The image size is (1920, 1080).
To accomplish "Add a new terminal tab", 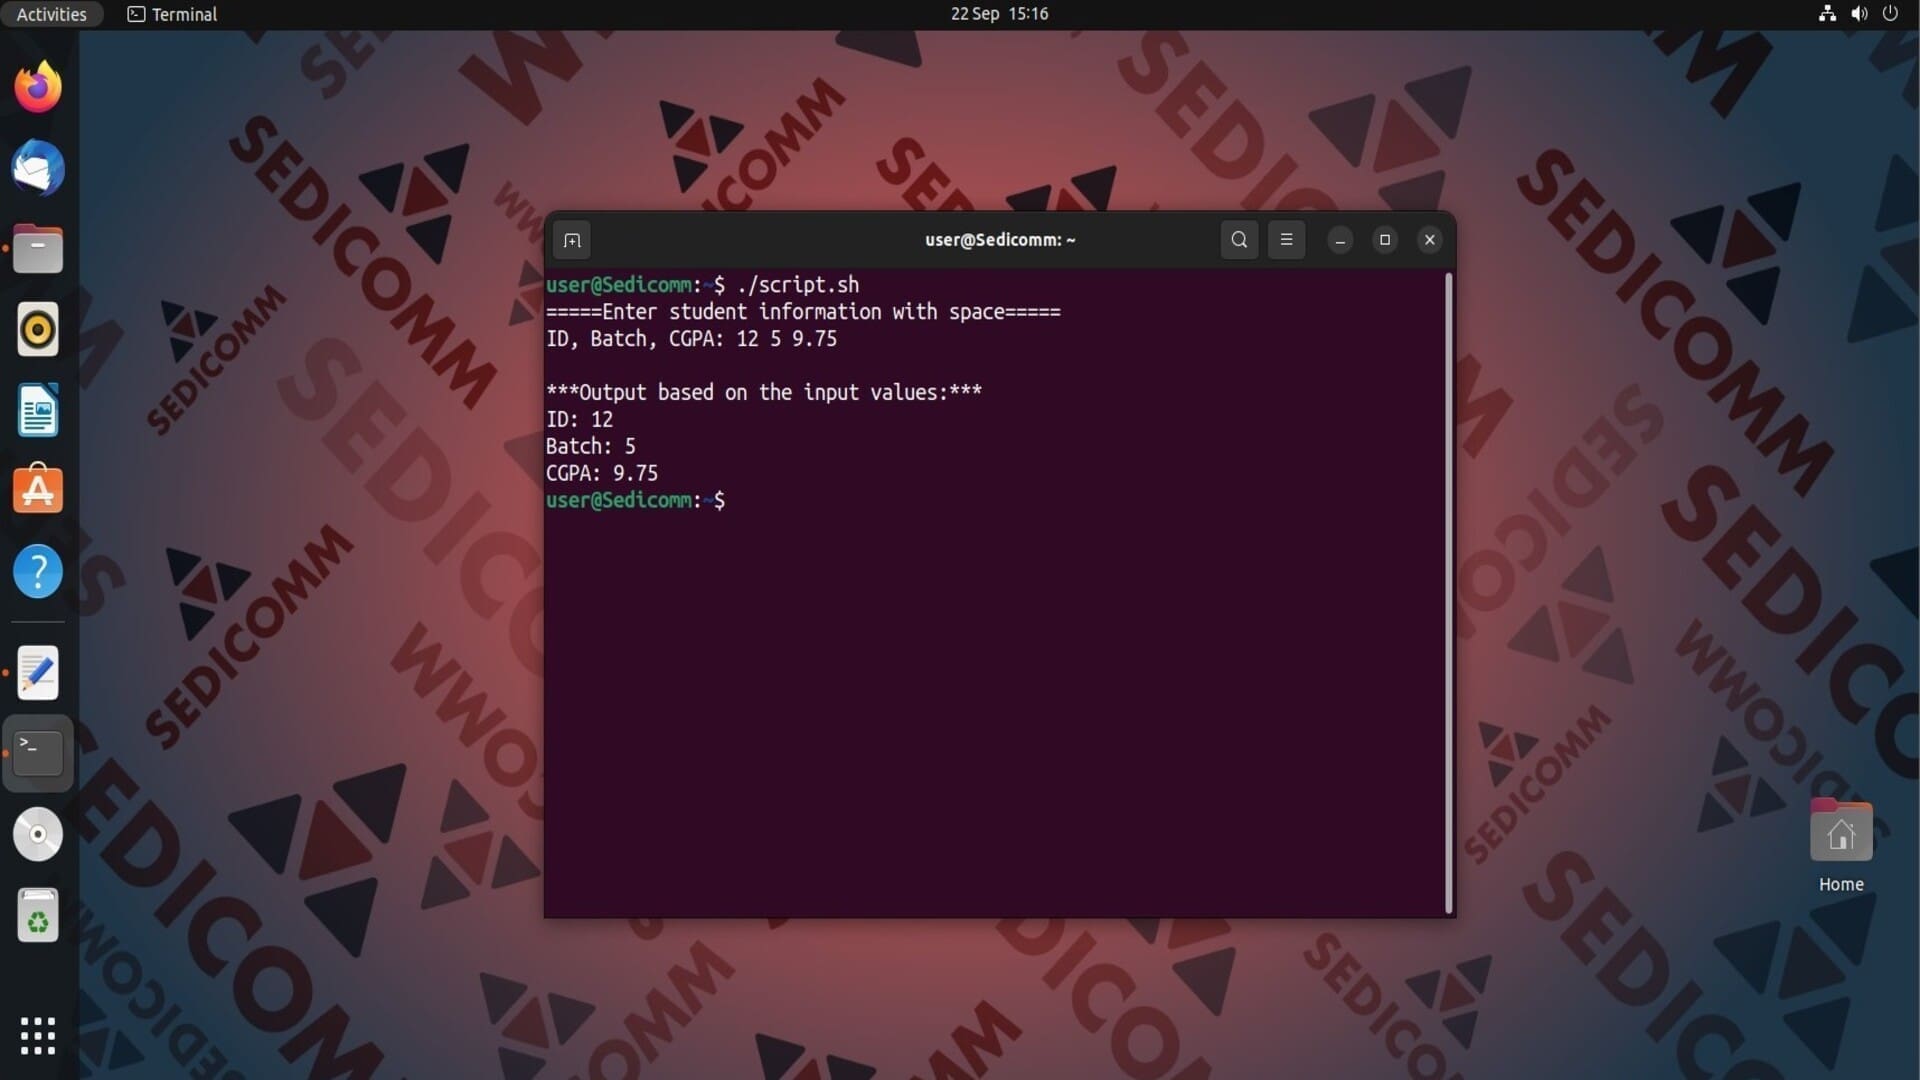I will tap(572, 240).
